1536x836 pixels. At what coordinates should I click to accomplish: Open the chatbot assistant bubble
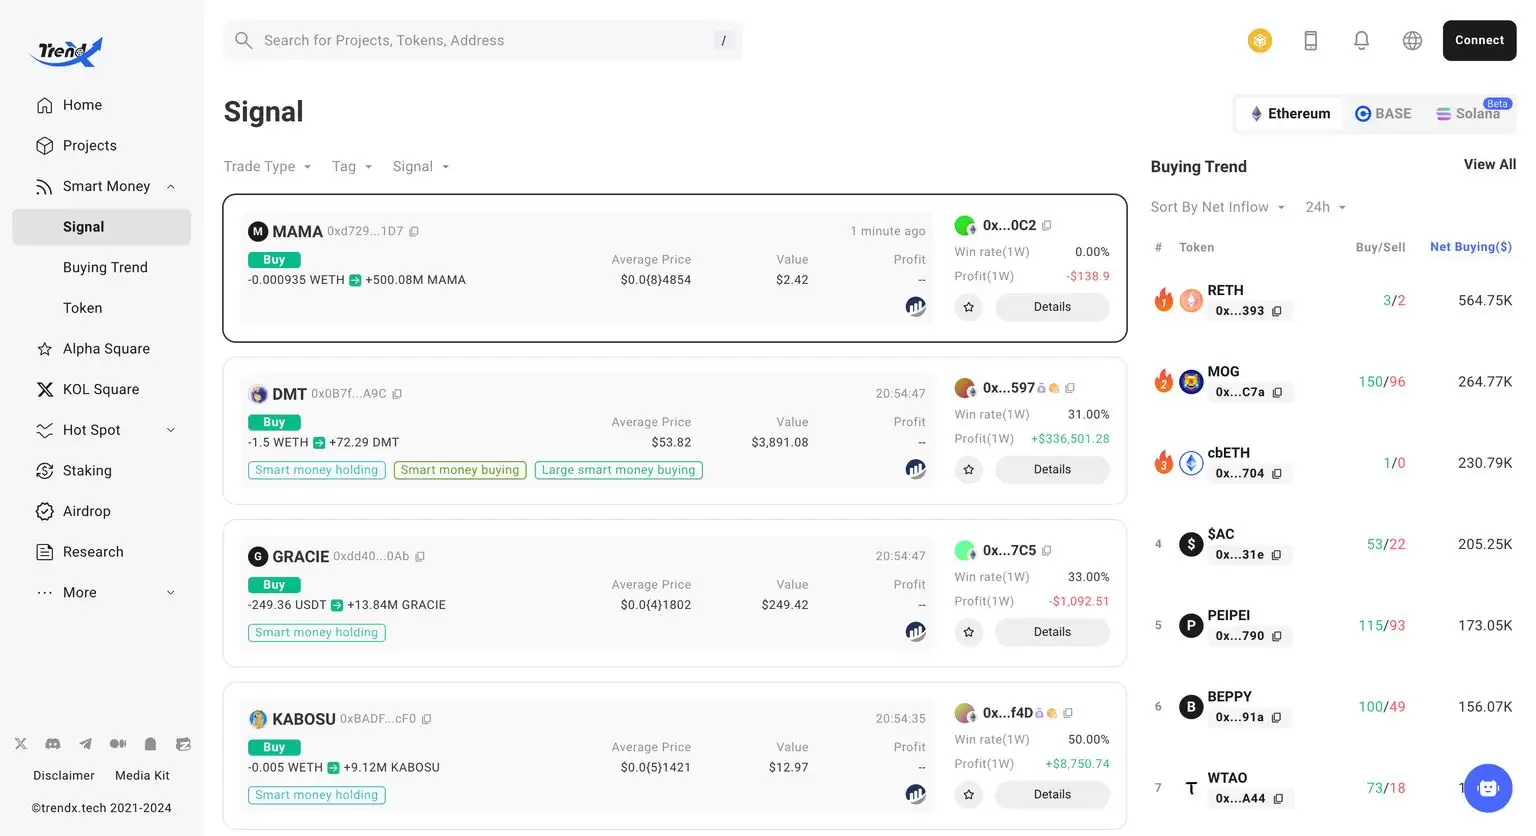(1487, 788)
